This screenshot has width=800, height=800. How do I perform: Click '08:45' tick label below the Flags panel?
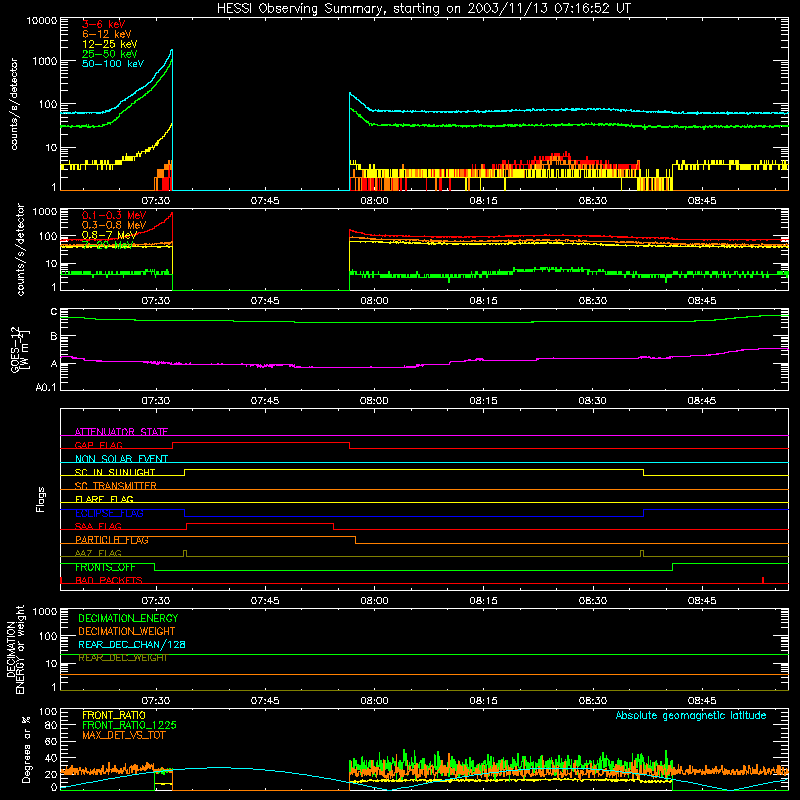[x=702, y=601]
